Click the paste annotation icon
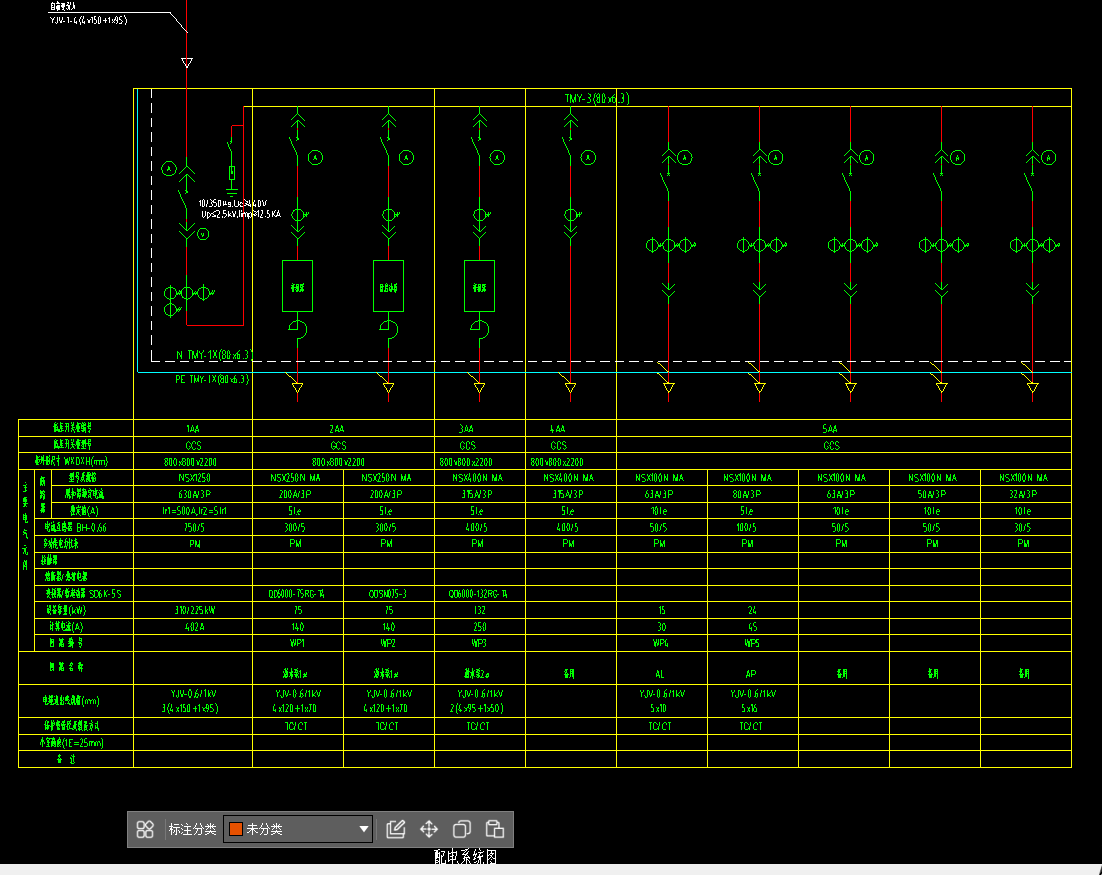This screenshot has height=875, width=1102. (x=495, y=829)
